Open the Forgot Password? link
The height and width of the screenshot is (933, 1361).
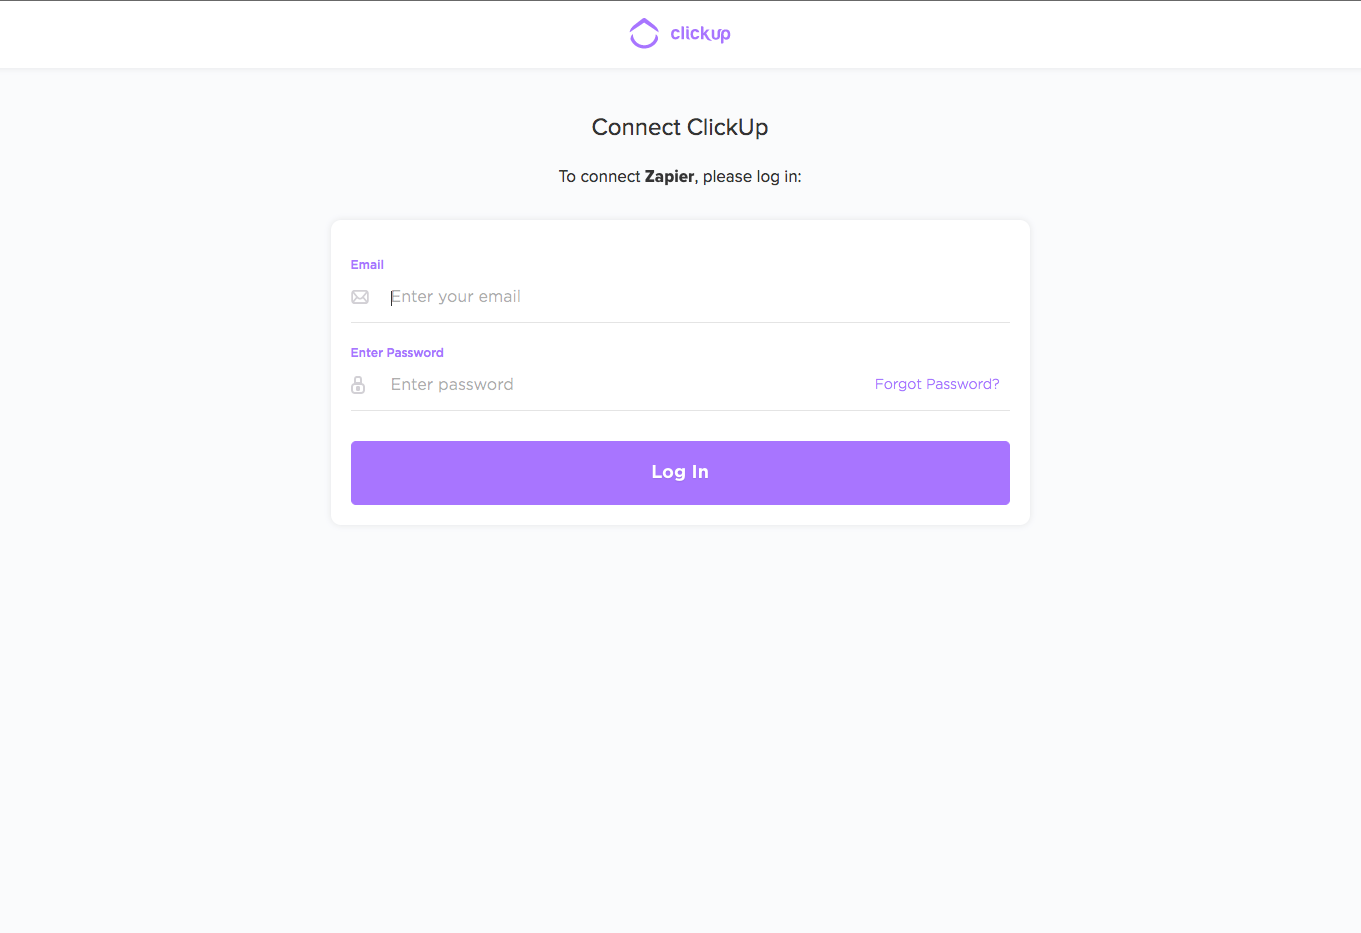pos(937,384)
